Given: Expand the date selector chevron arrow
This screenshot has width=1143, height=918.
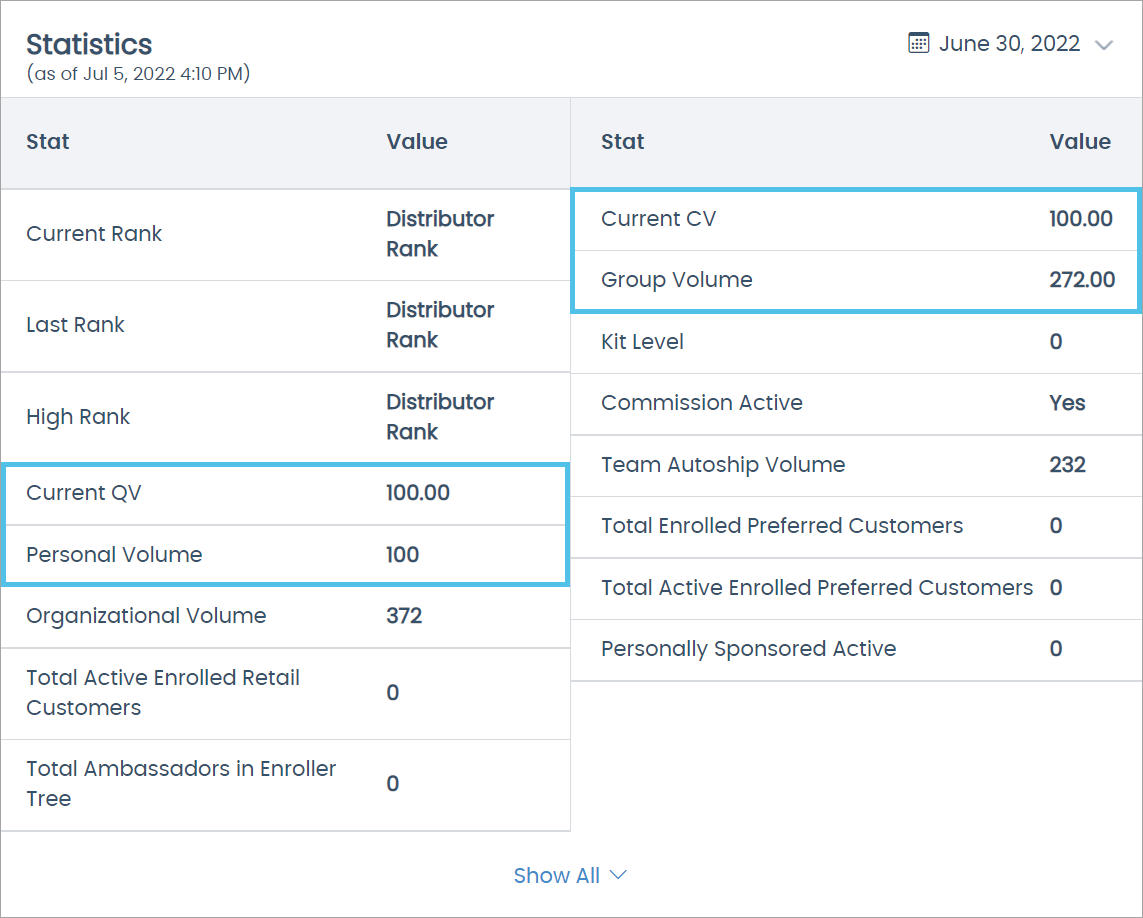Looking at the screenshot, I should [x=1104, y=45].
